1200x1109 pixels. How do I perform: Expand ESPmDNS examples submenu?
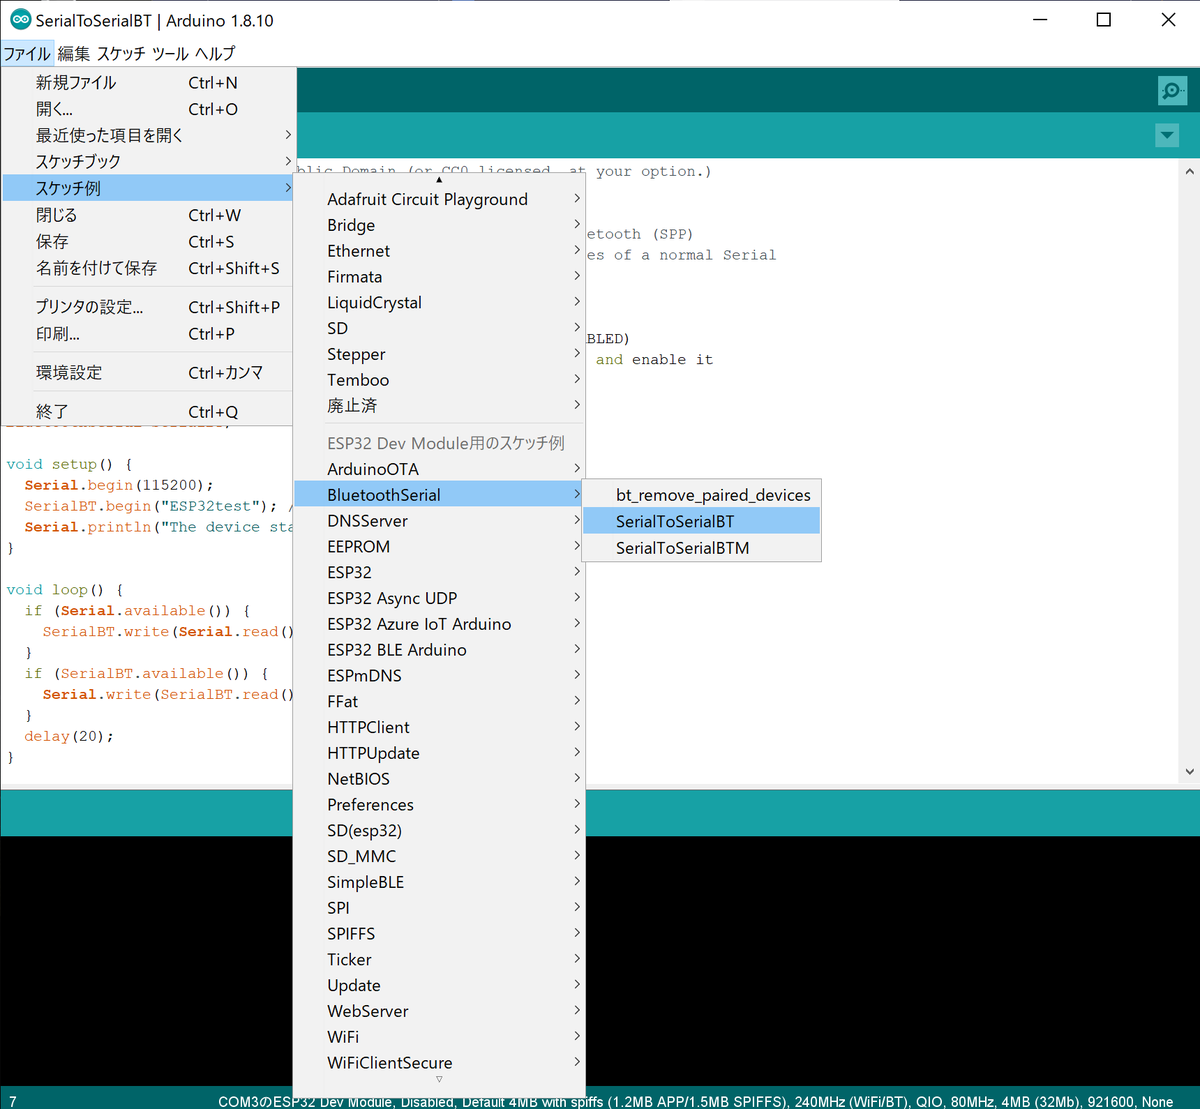[439, 676]
